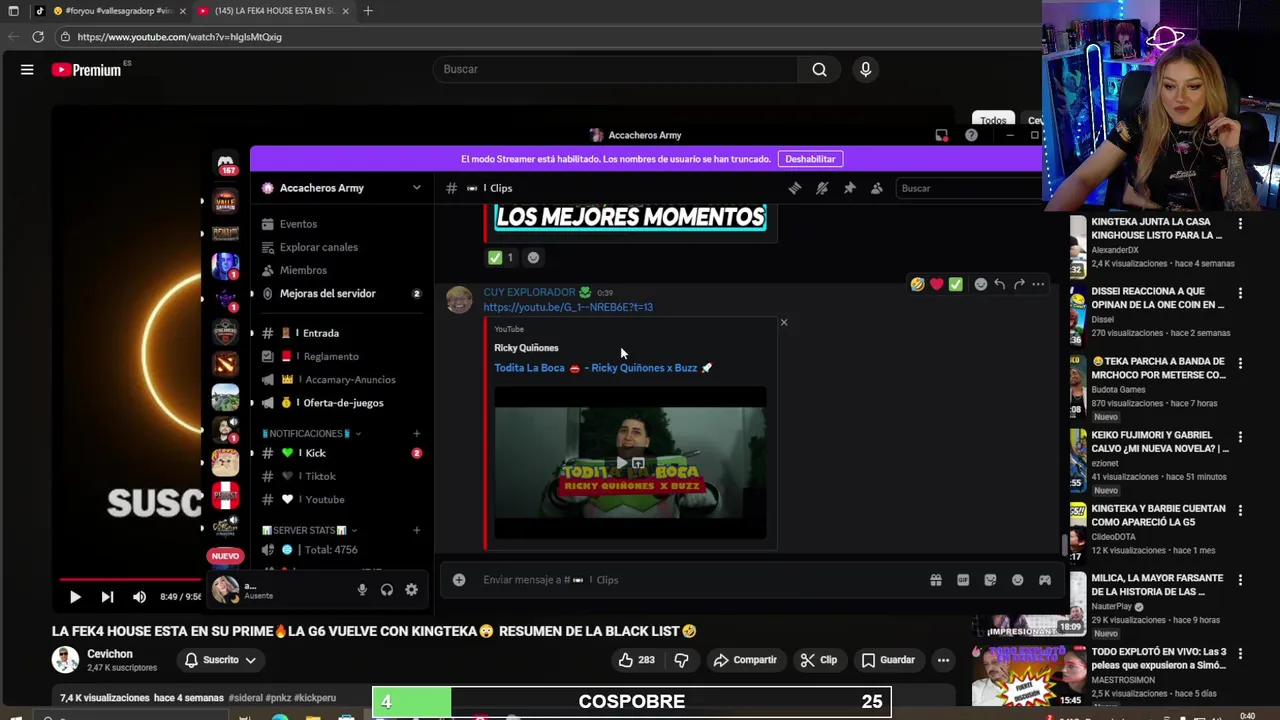Add channel to NOTIFICACIONES category
1280x720 pixels.
click(x=417, y=433)
